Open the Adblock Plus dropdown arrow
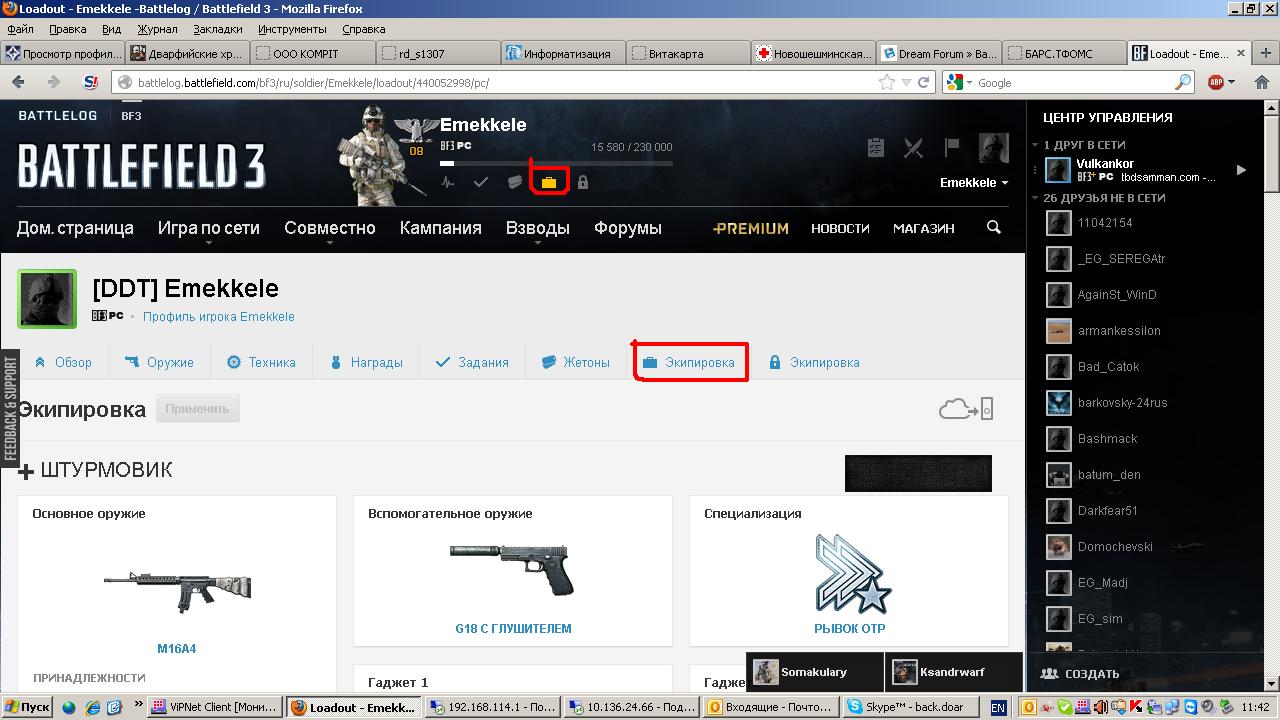Viewport: 1280px width, 720px height. pos(1232,82)
